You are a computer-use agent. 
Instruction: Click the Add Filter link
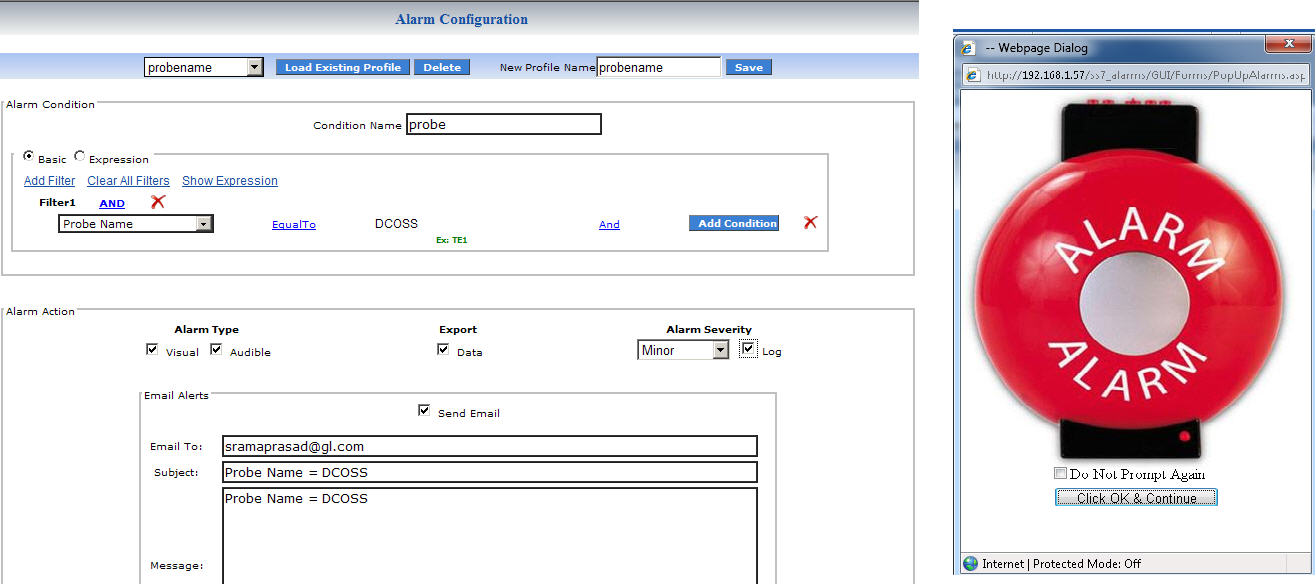click(x=50, y=181)
